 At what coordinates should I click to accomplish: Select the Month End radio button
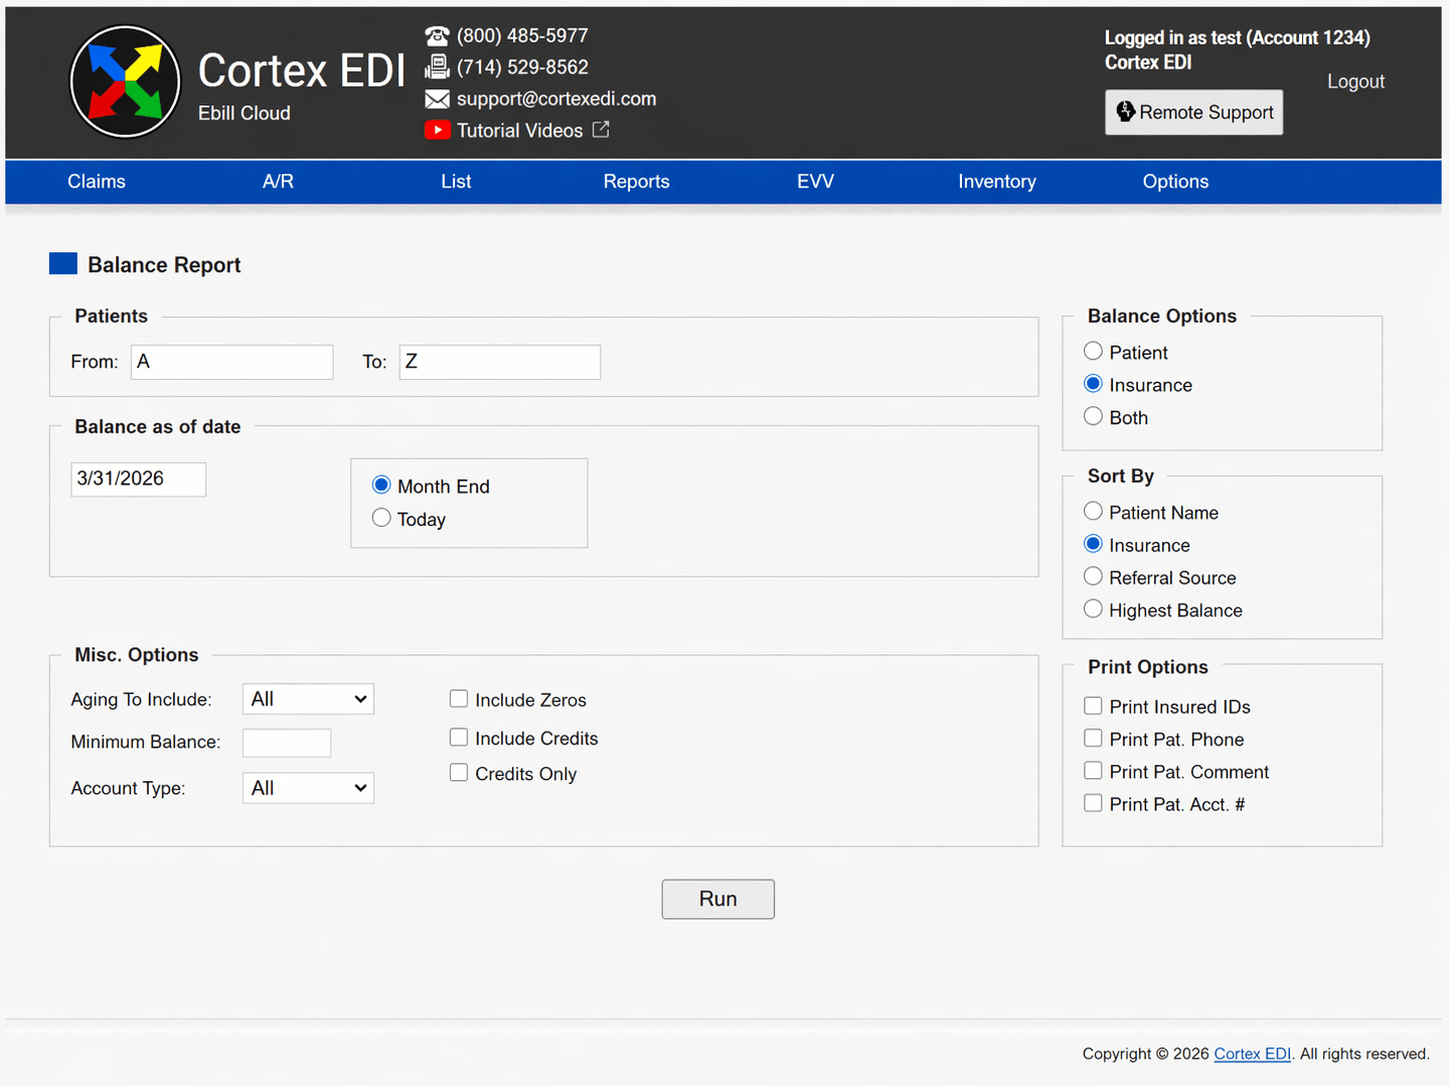coord(381,485)
